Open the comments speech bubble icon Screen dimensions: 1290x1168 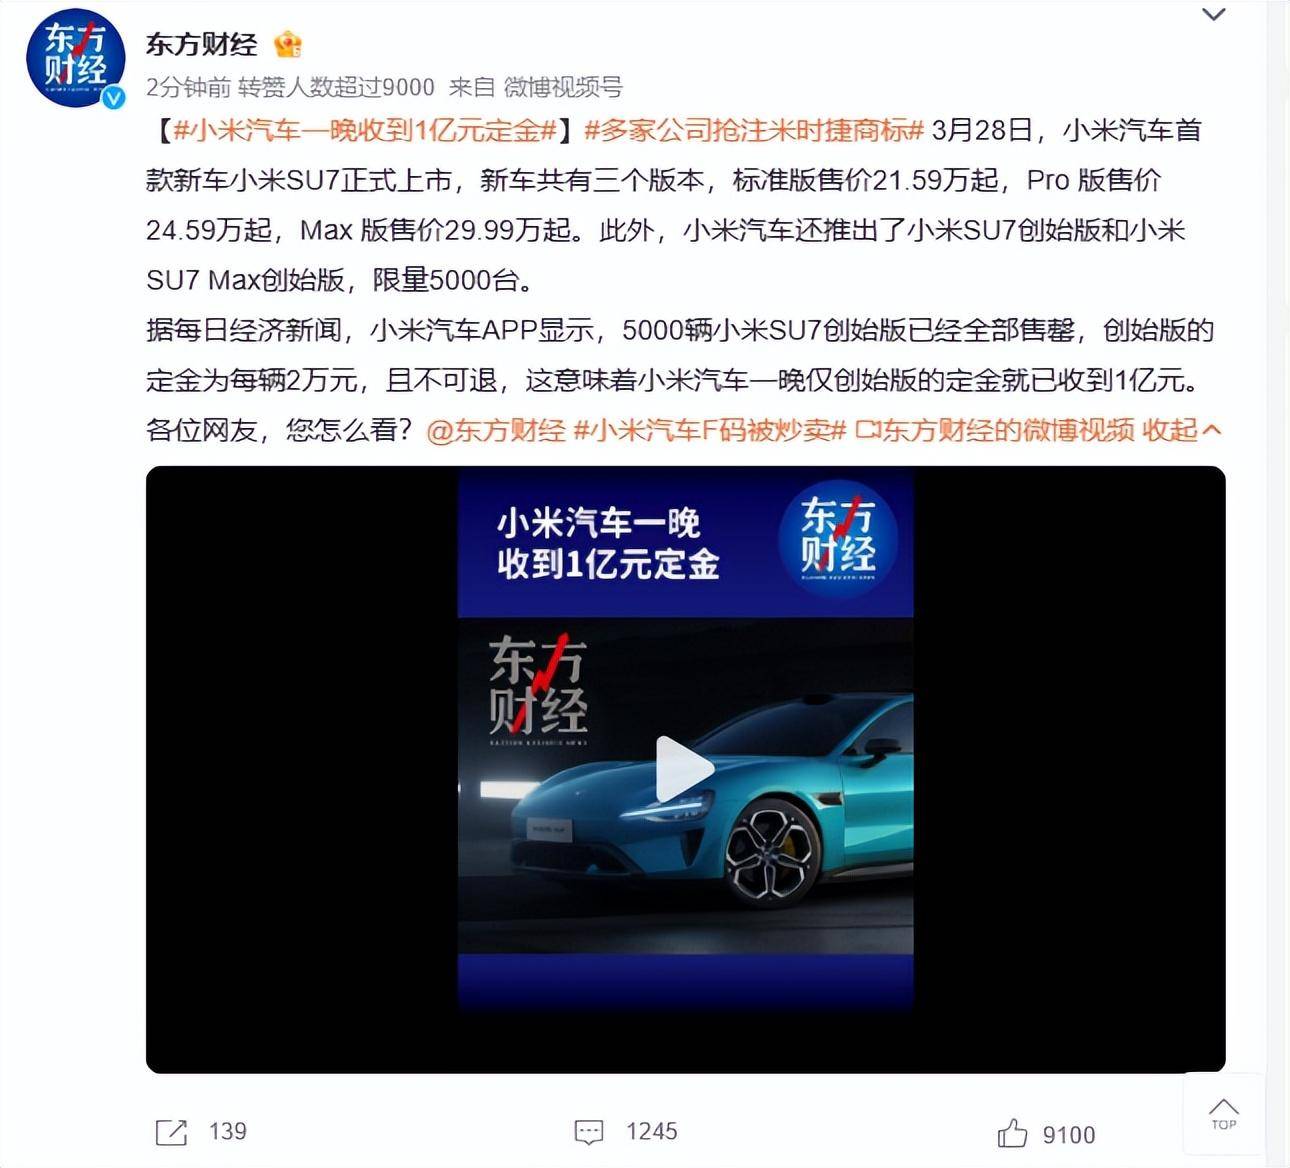coord(589,1132)
